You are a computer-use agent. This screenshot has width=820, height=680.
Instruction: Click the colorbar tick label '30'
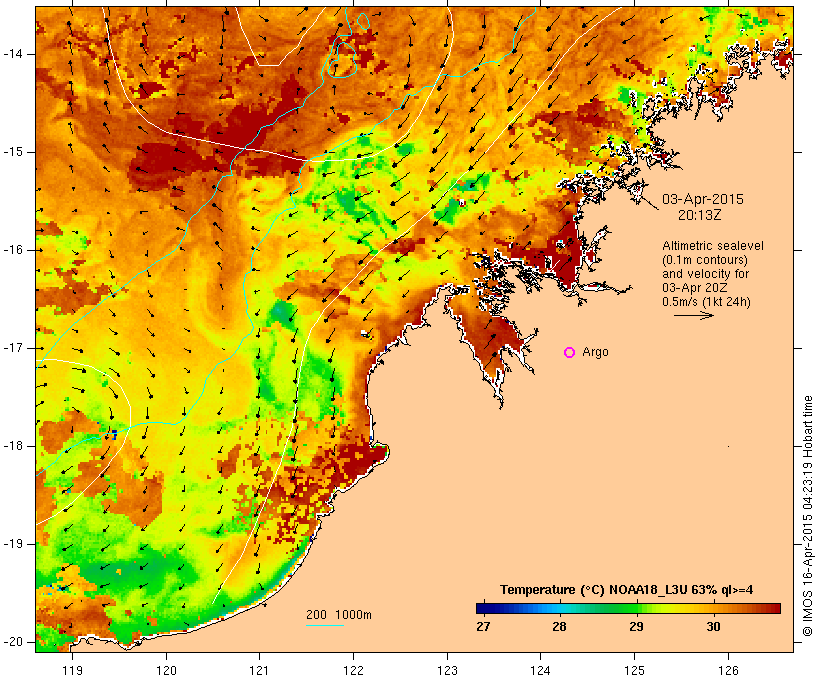tap(713, 626)
